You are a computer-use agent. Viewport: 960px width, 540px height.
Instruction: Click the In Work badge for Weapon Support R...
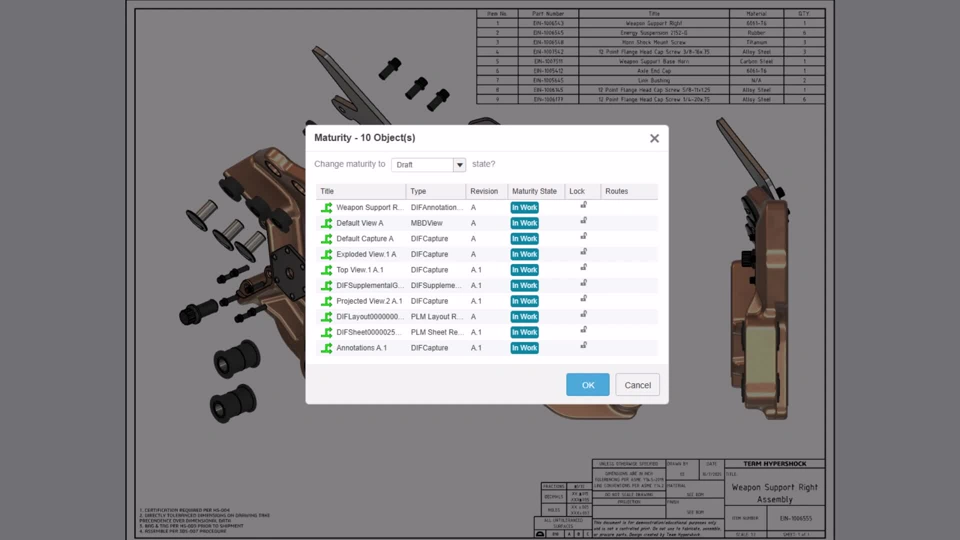pos(525,208)
